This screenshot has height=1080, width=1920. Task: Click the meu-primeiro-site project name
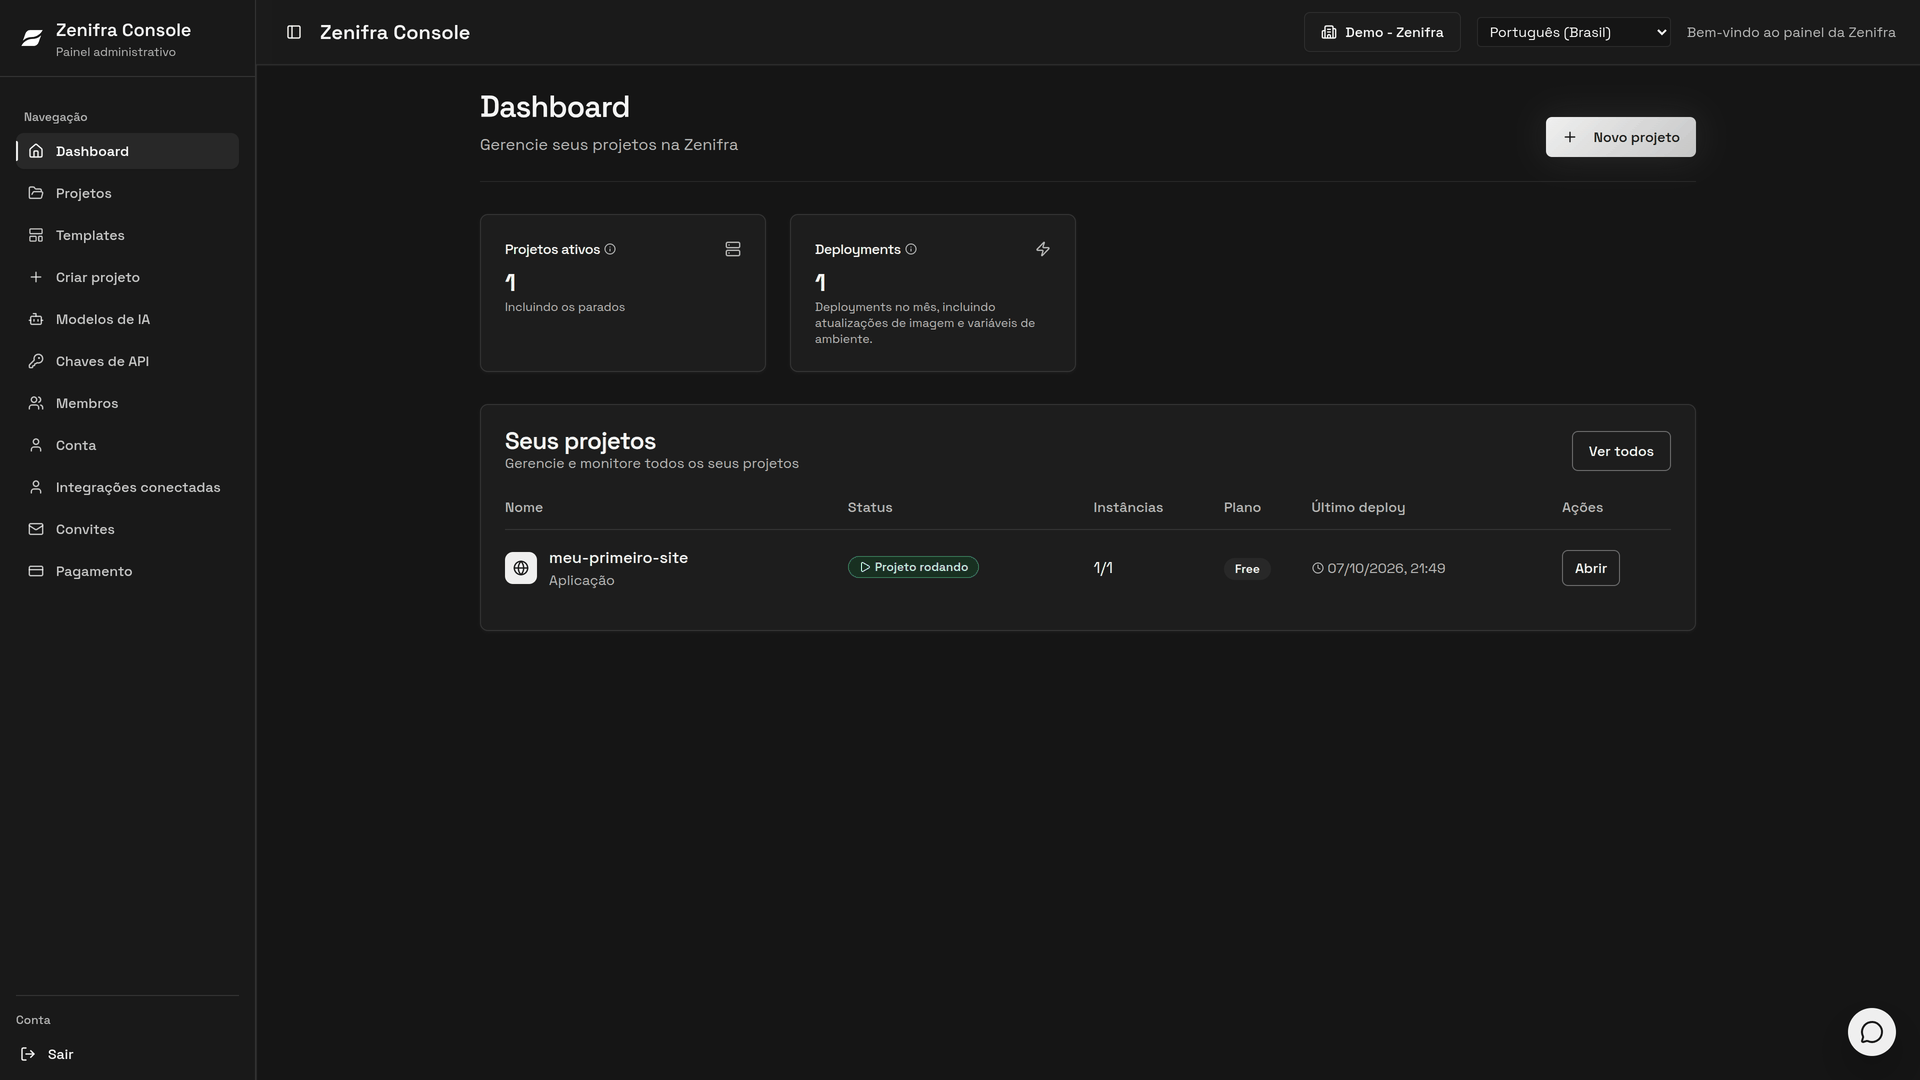(618, 558)
